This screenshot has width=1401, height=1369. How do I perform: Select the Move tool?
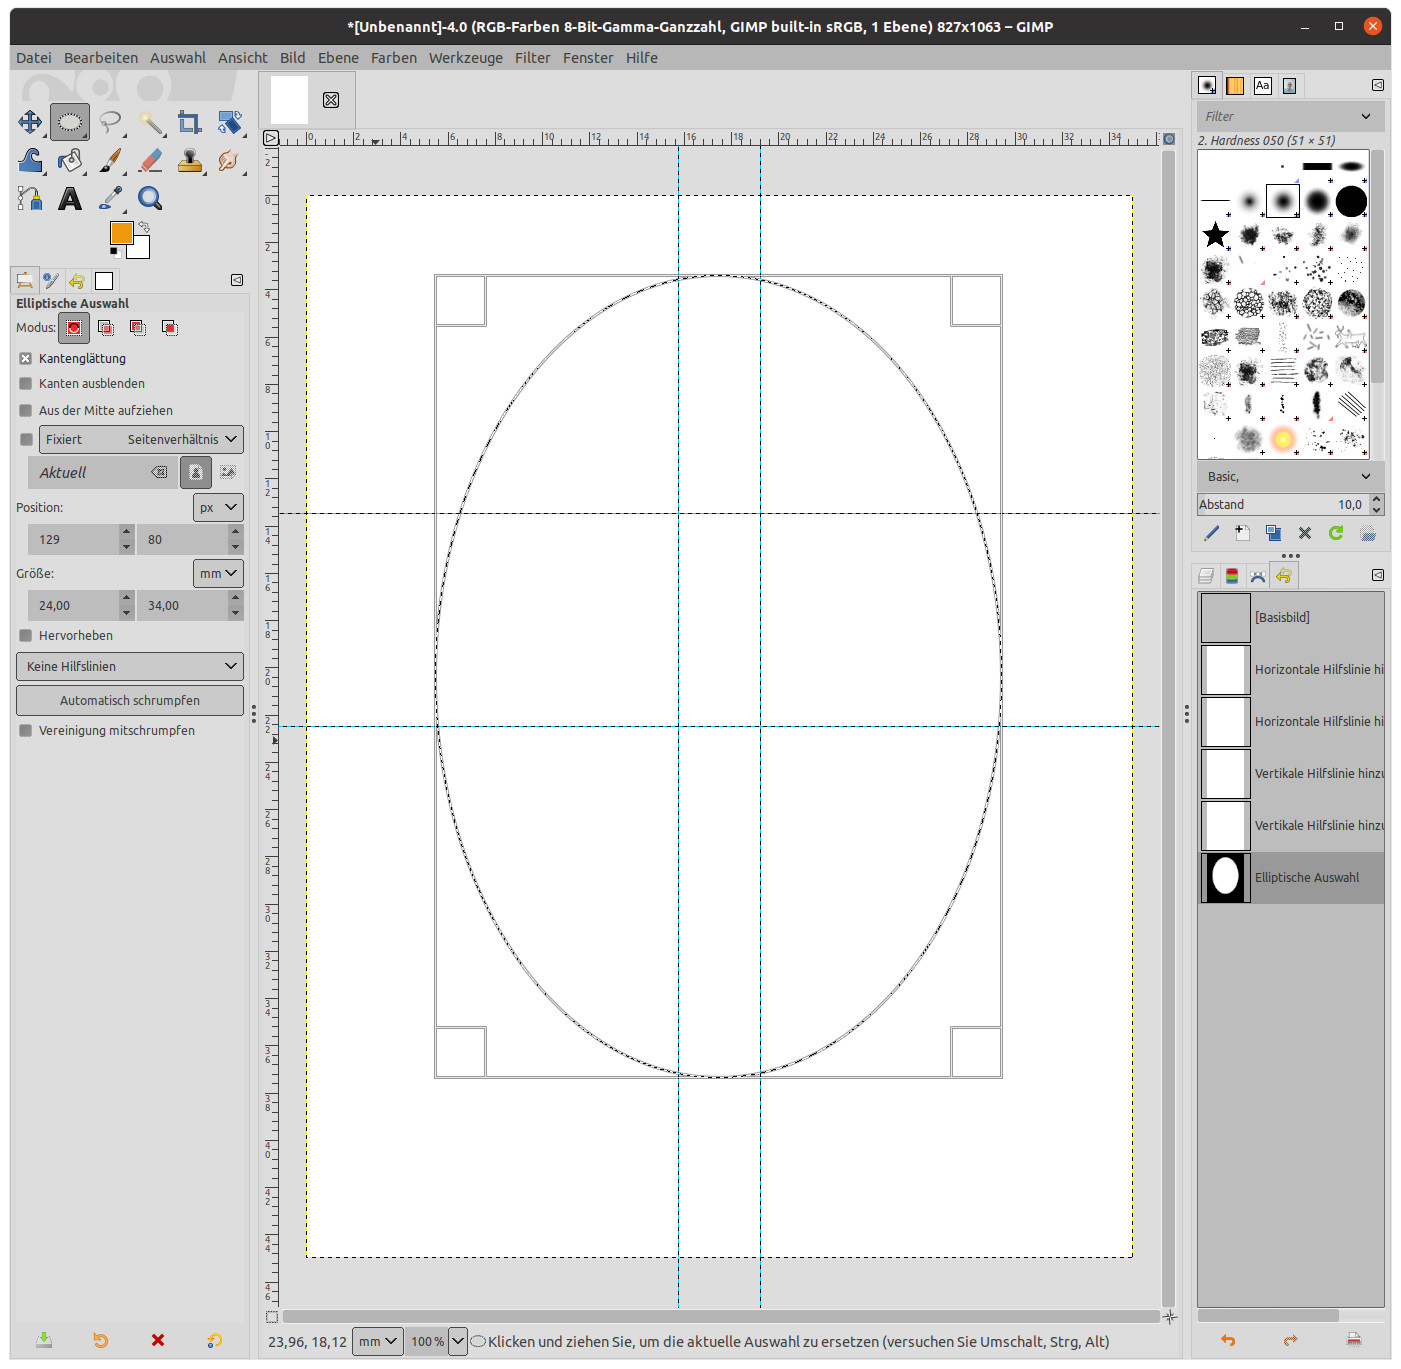(x=30, y=122)
